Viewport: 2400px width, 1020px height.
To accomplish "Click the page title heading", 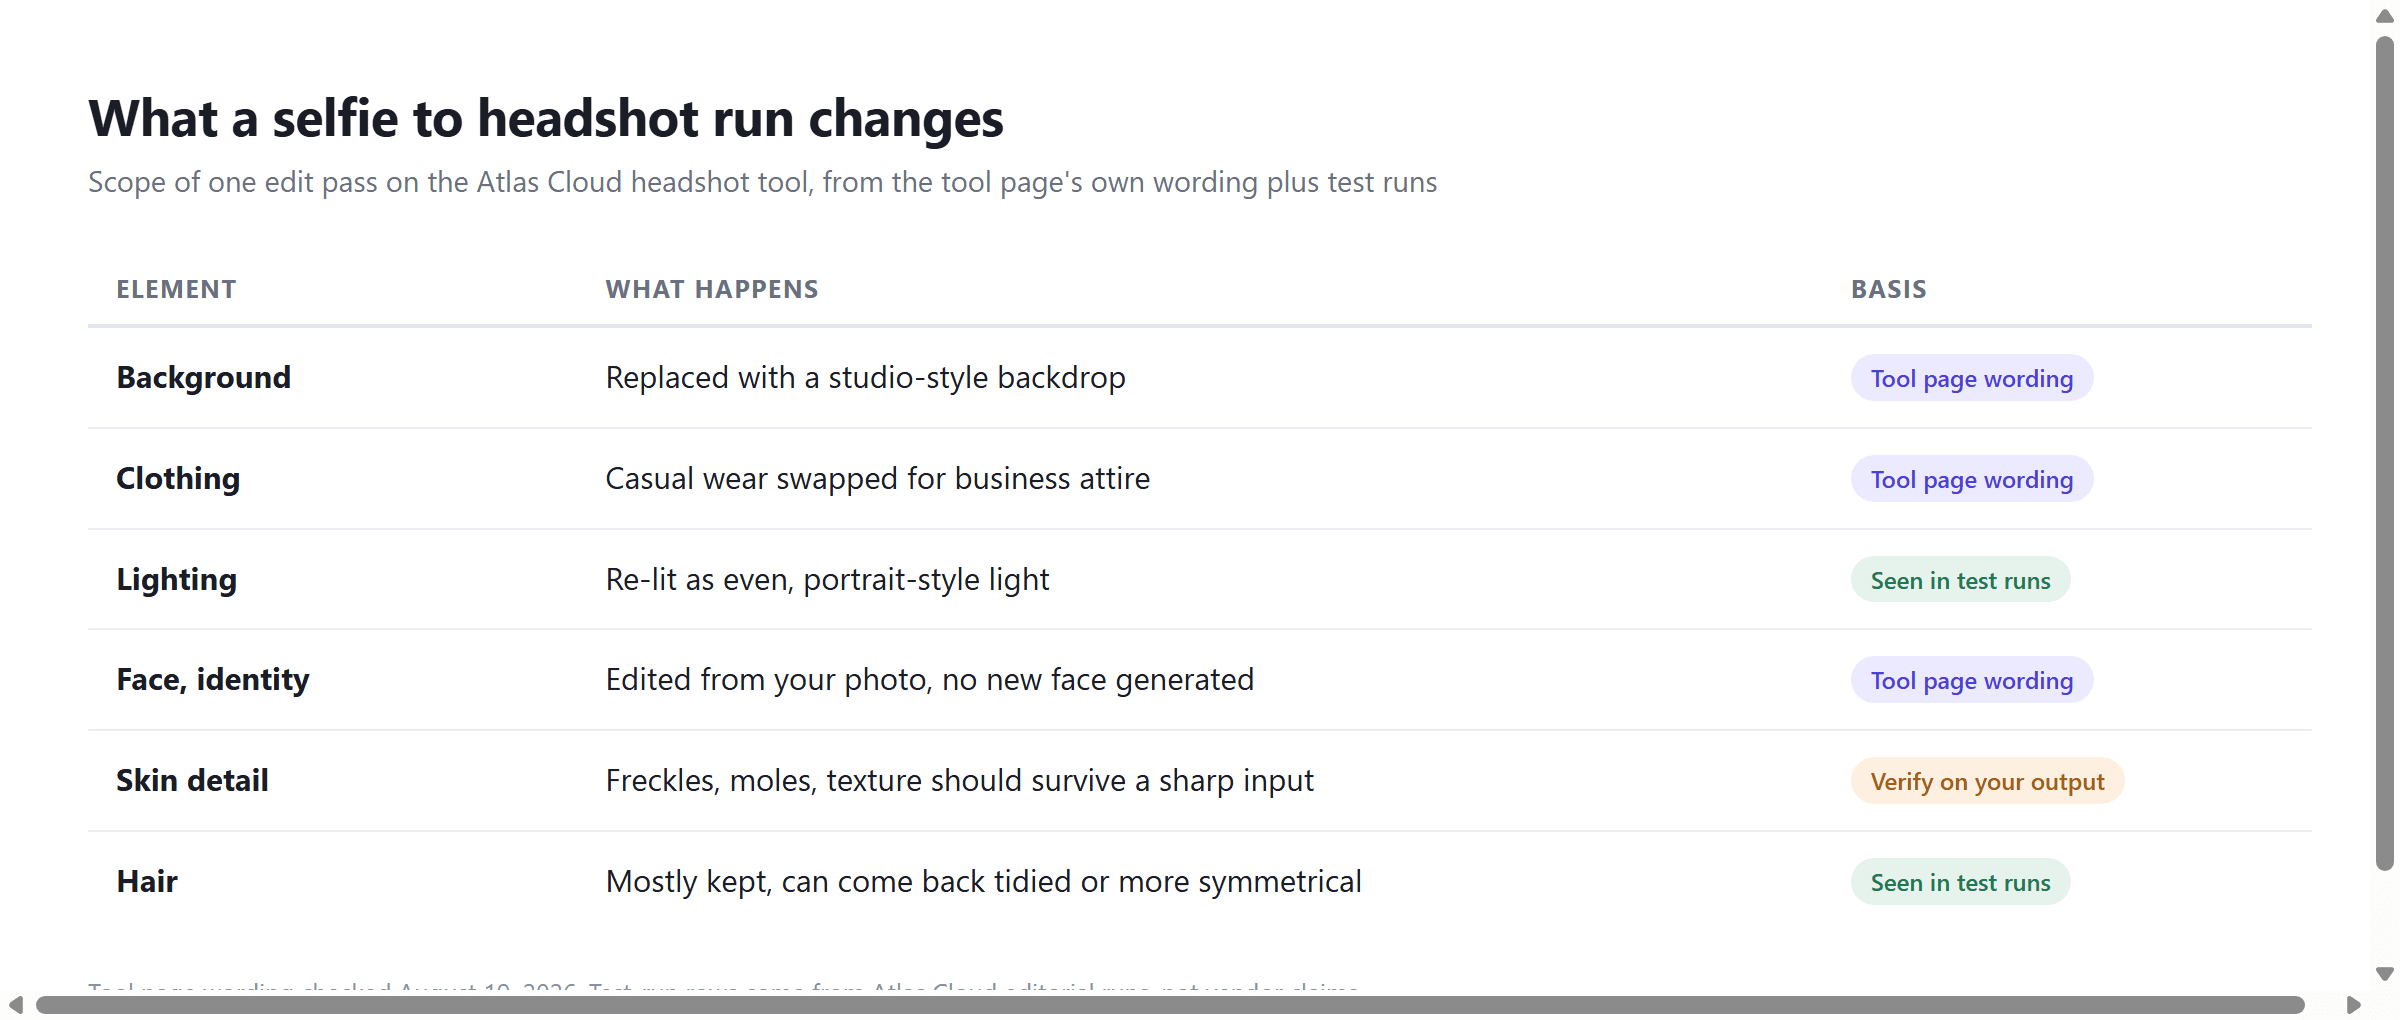I will click(x=545, y=118).
